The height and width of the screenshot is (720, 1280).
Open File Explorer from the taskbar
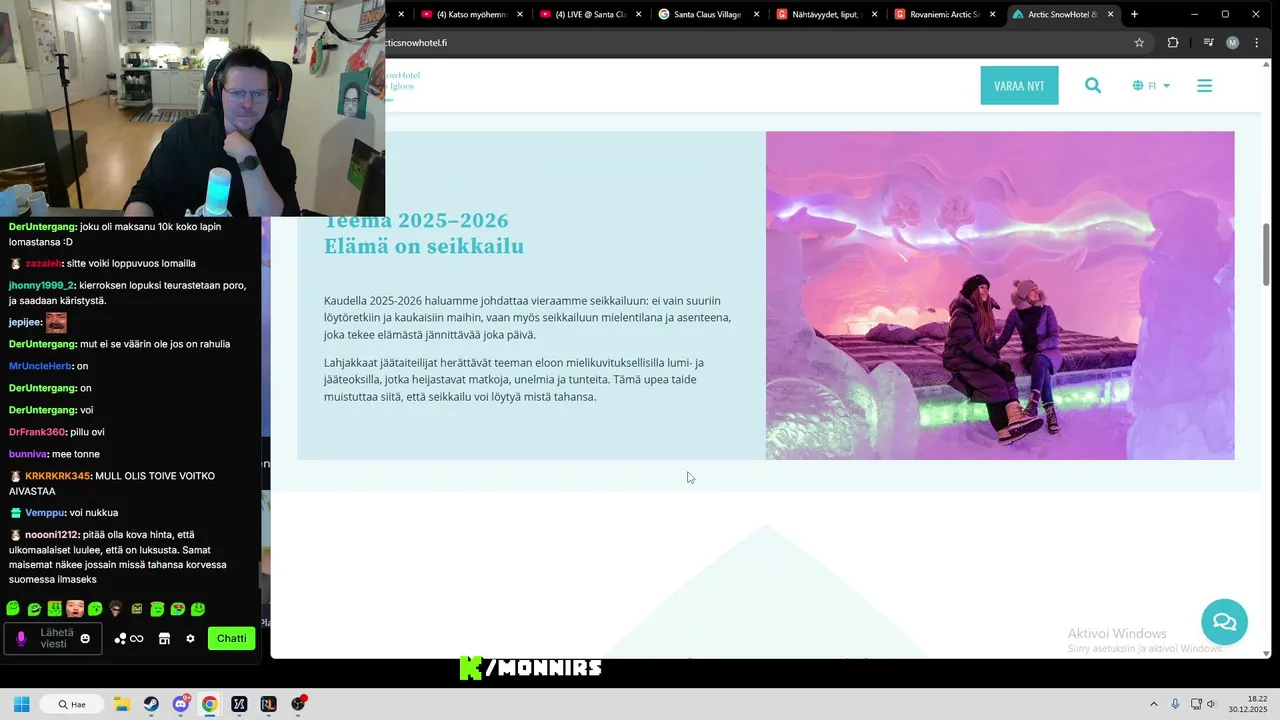pyautogui.click(x=121, y=704)
